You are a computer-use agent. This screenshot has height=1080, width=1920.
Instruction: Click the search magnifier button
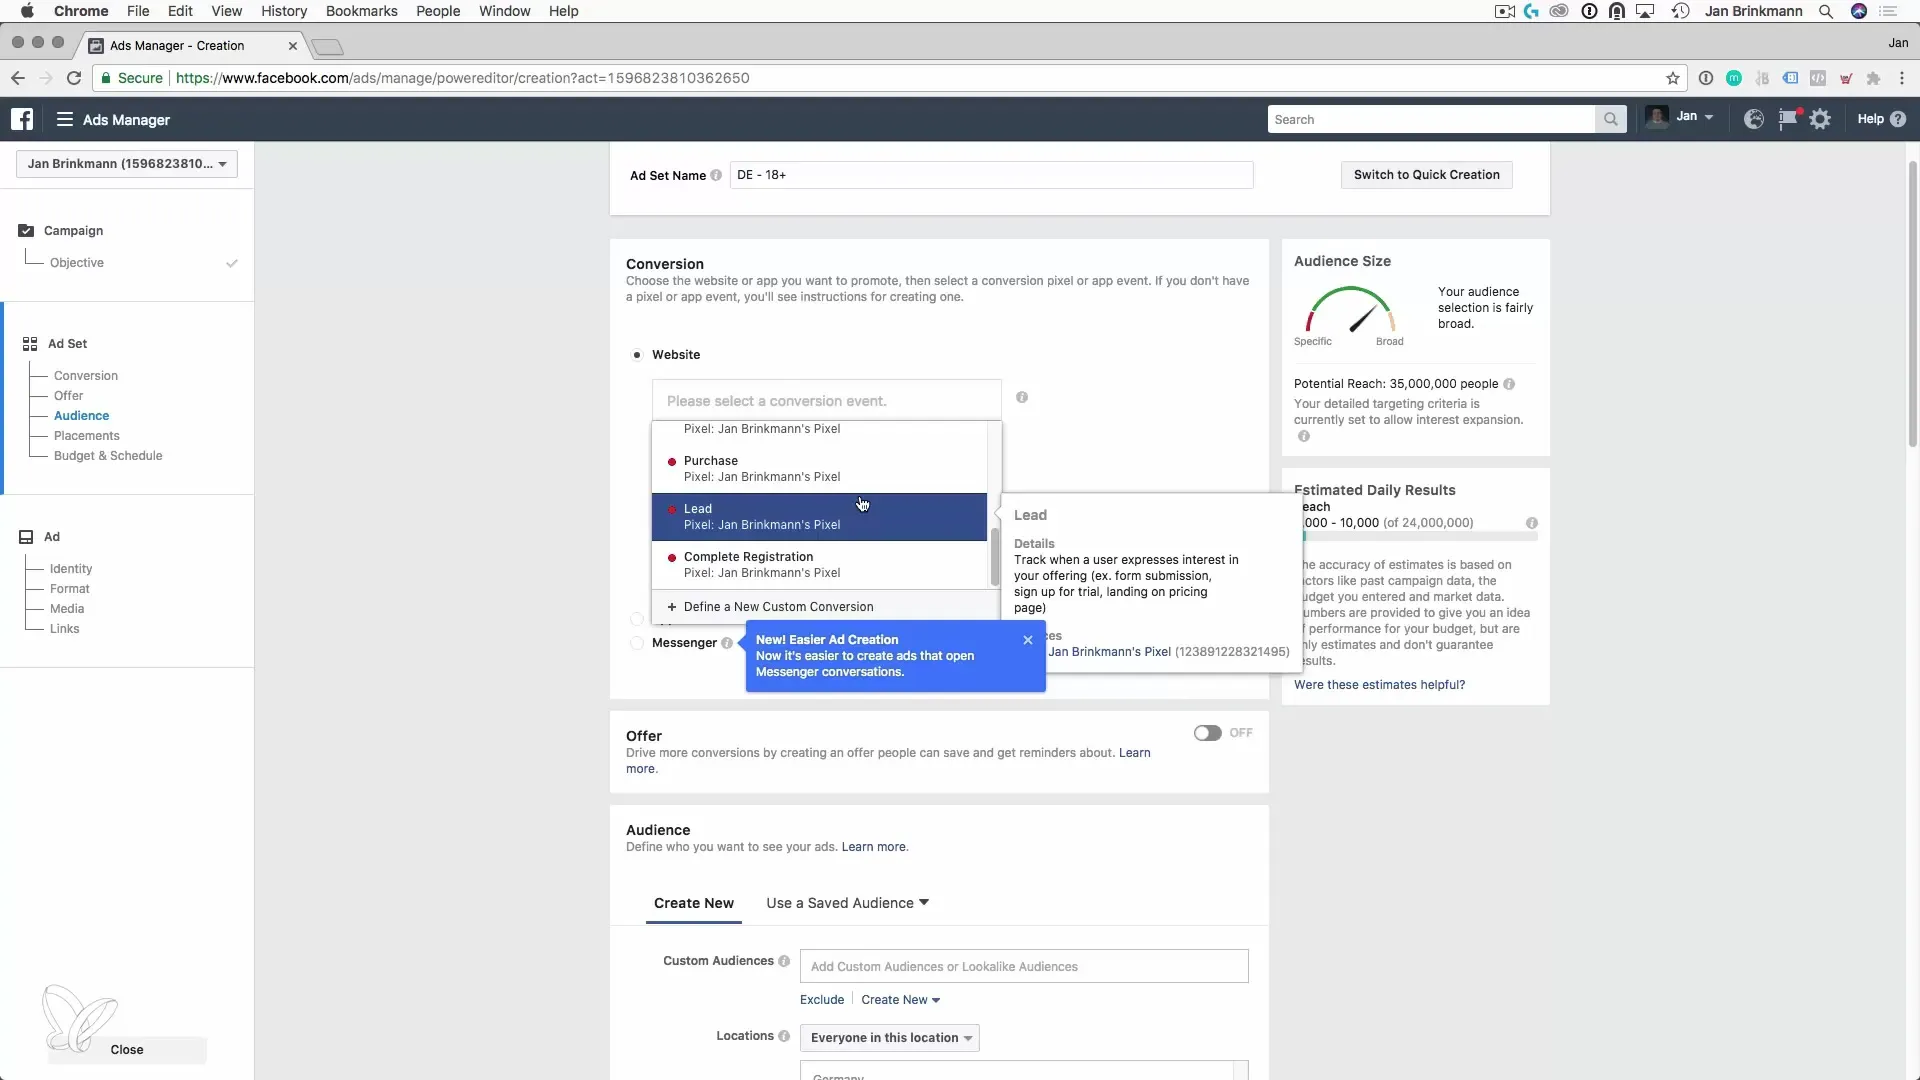click(x=1610, y=119)
